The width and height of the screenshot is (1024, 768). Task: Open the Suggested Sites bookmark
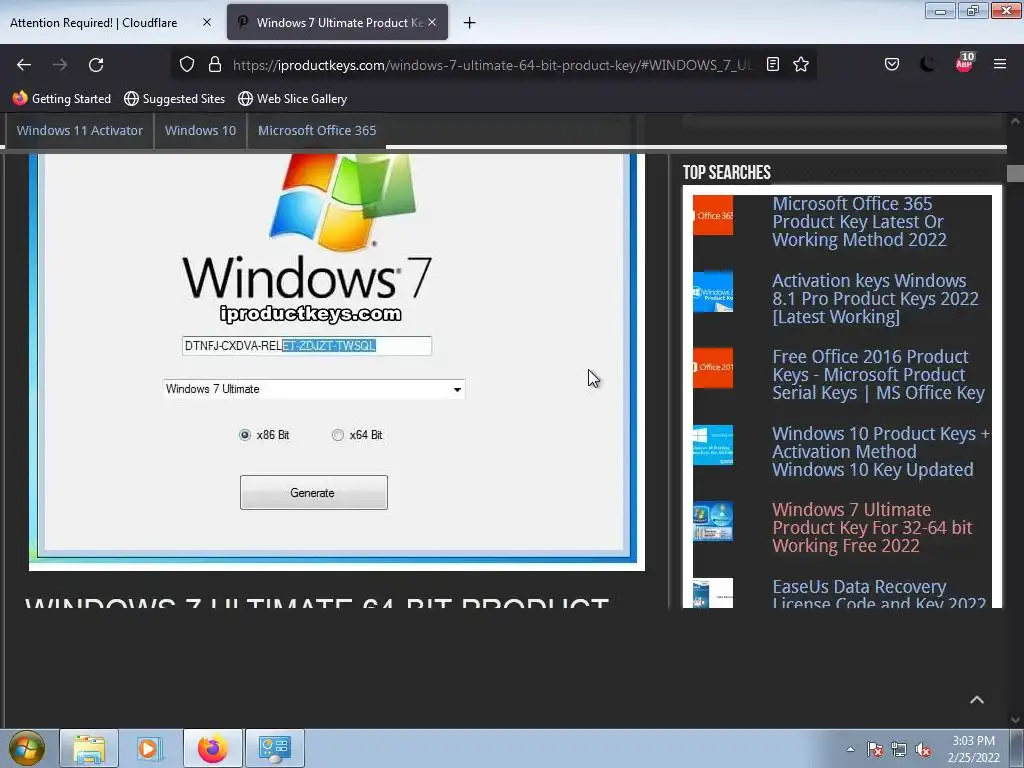(x=174, y=99)
